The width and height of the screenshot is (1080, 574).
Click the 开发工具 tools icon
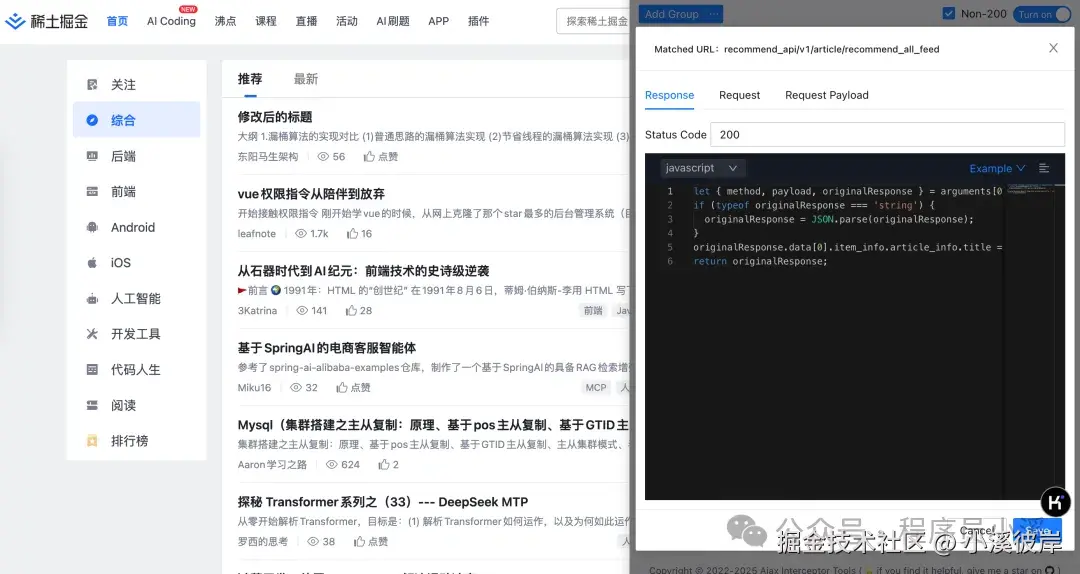coord(92,334)
